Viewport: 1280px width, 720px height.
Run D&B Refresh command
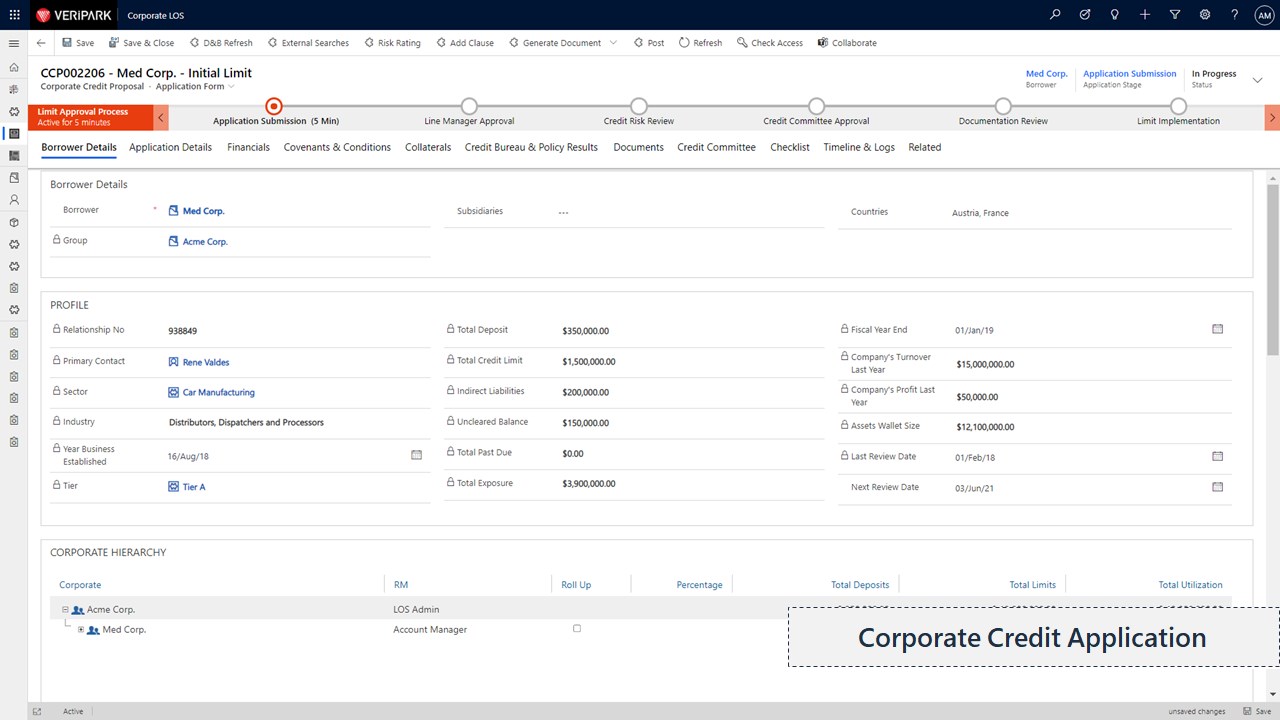pos(220,43)
